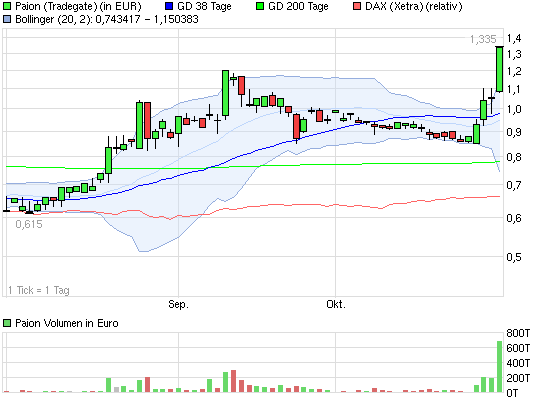Click the 800T volume axis label
Viewport: 545px width, 401px height.
(x=518, y=333)
